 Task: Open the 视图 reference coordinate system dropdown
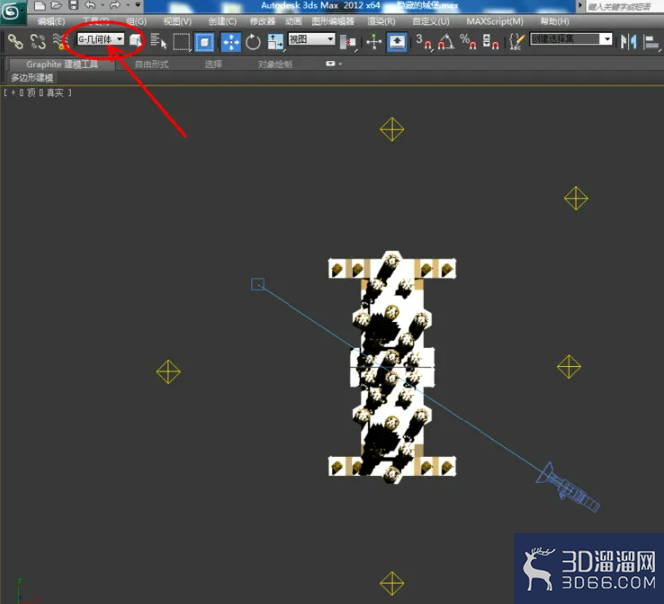(x=312, y=39)
